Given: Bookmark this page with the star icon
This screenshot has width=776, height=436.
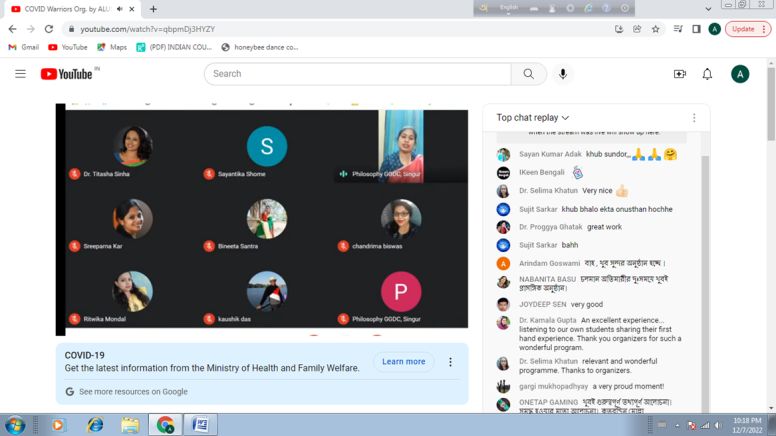Looking at the screenshot, I should [x=656, y=29].
